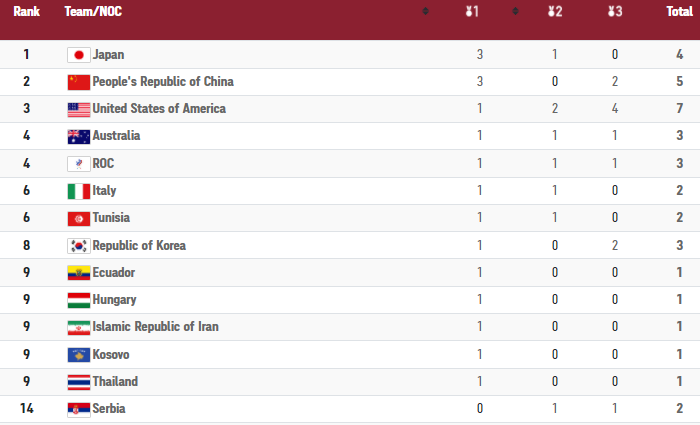The image size is (700, 425).
Task: Click Serbia's gold count 0
Action: [480, 408]
